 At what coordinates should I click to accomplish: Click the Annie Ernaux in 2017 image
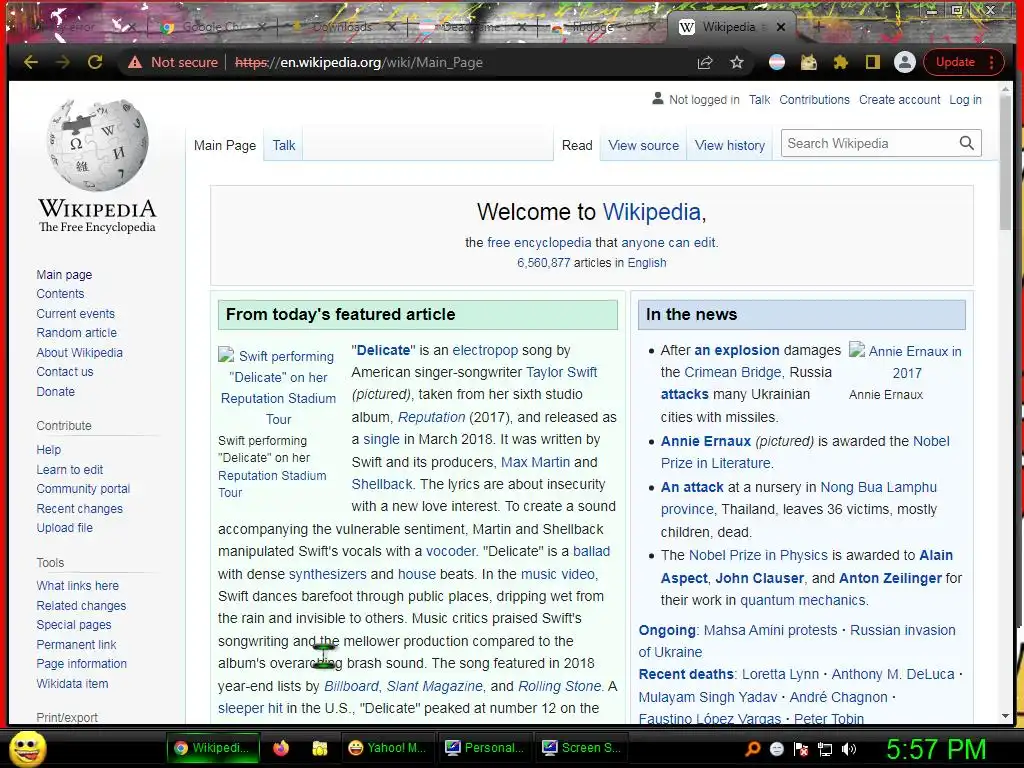click(x=906, y=361)
